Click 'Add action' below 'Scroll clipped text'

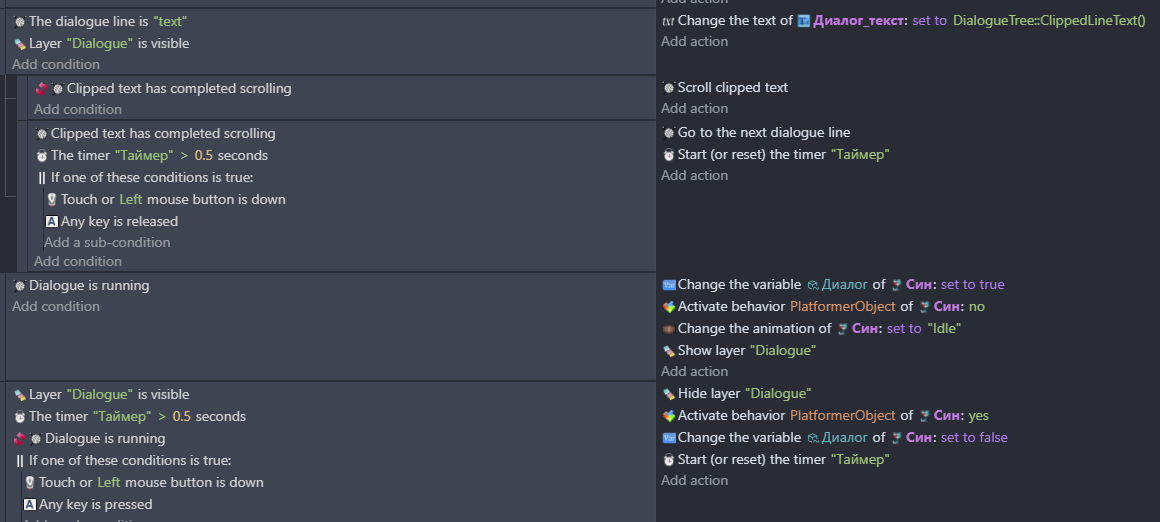pyautogui.click(x=694, y=108)
